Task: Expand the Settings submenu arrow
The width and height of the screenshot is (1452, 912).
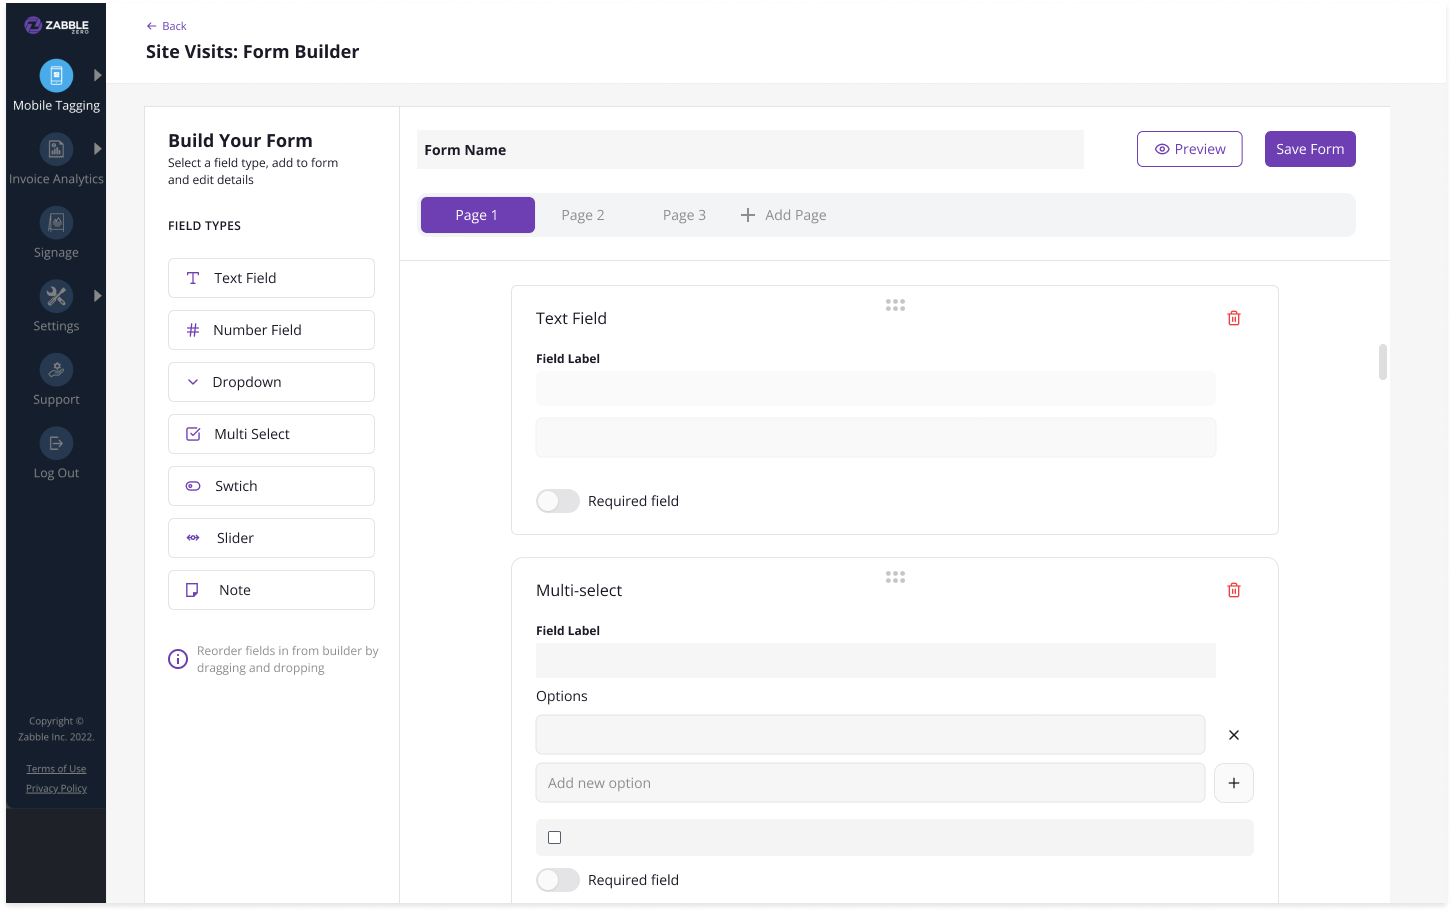Action: 97,296
